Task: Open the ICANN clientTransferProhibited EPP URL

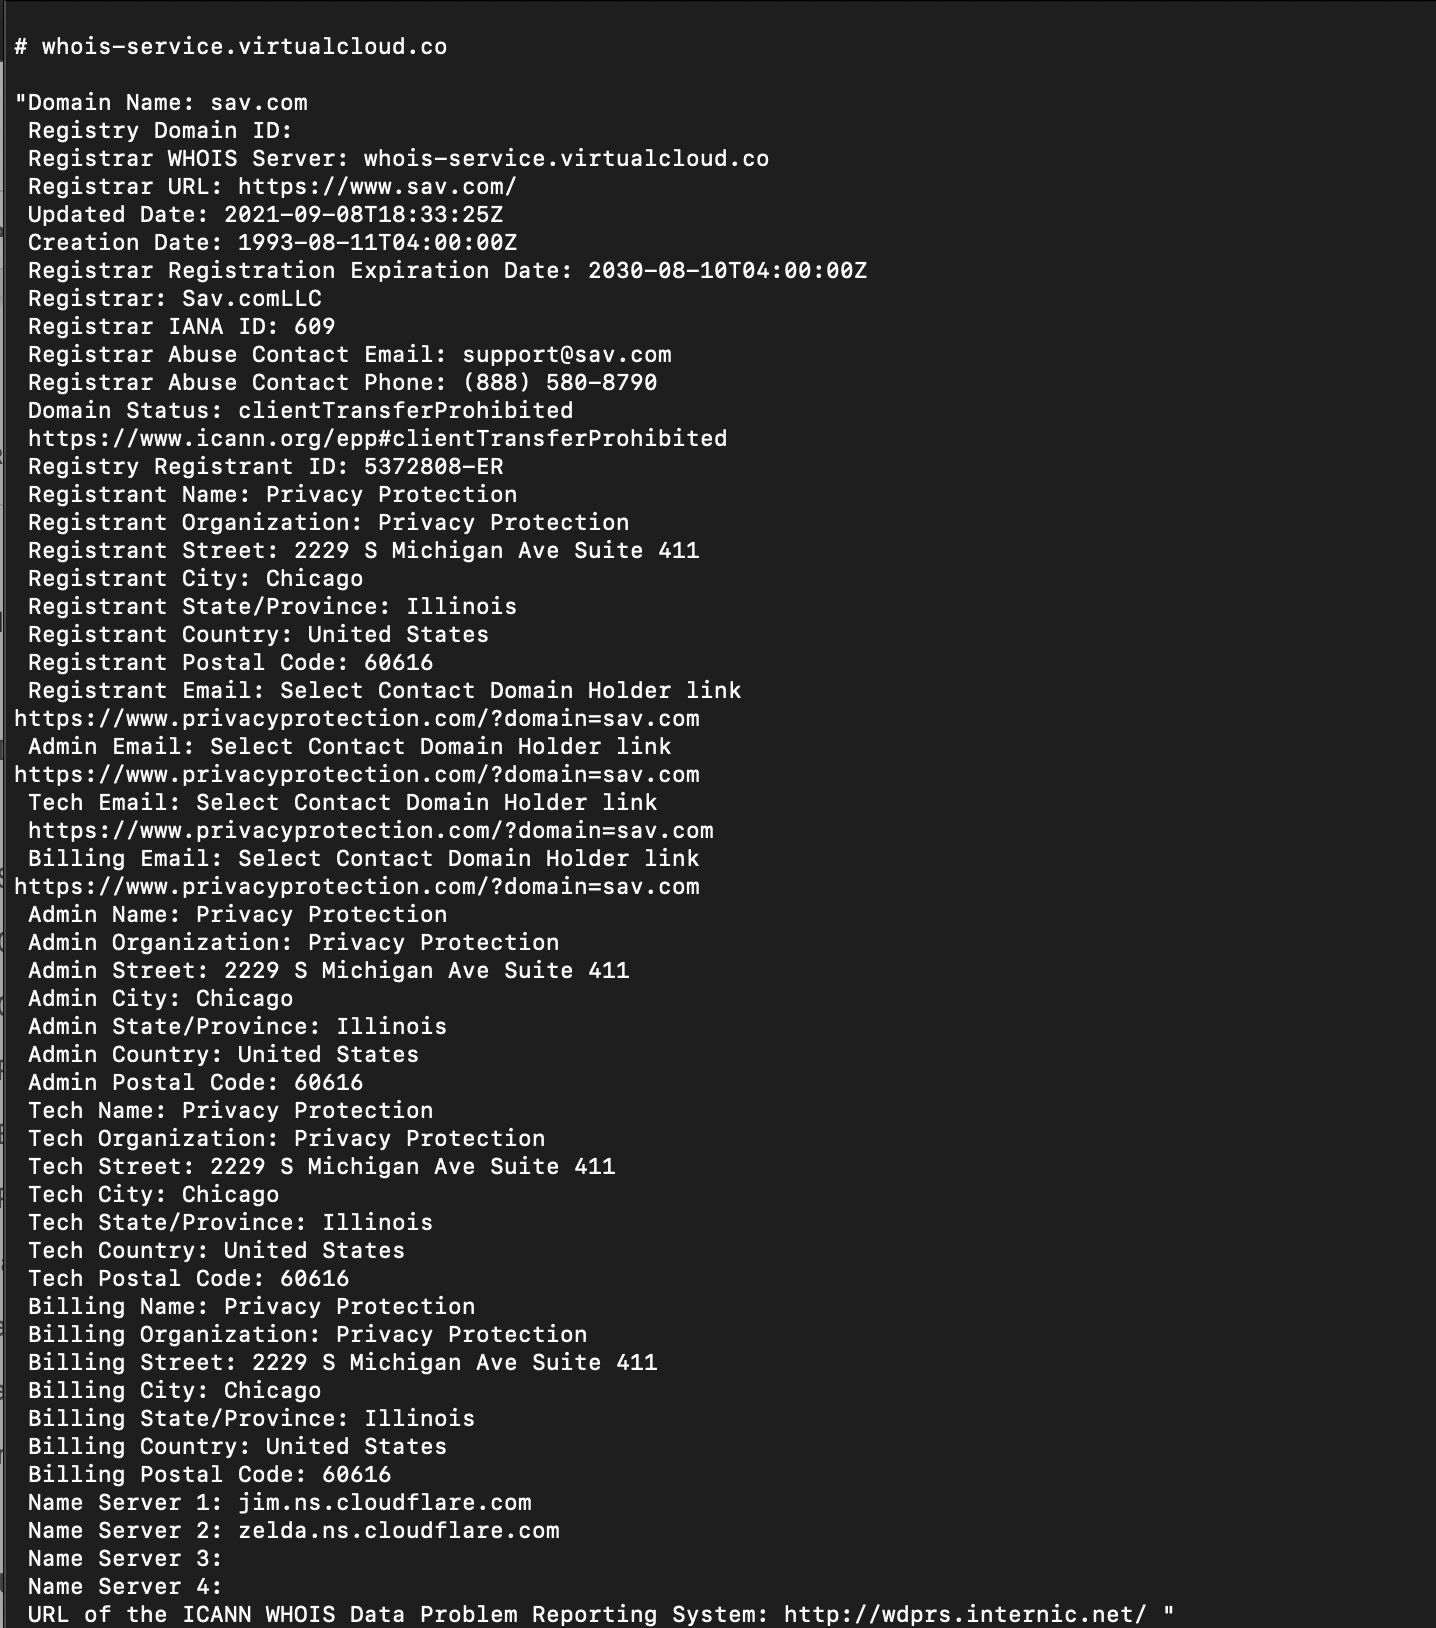Action: [377, 439]
